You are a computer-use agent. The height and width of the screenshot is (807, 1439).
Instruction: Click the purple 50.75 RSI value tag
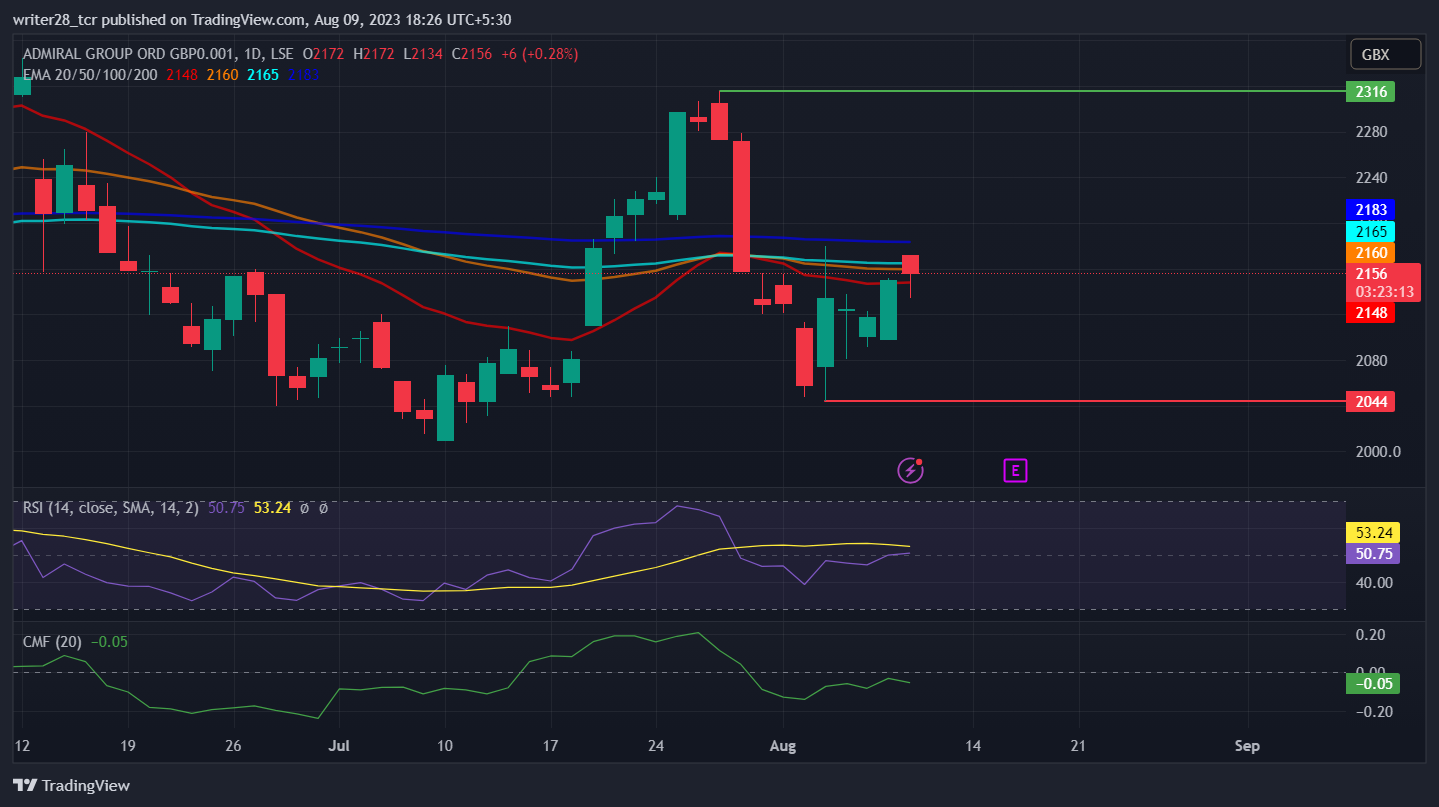(1373, 553)
